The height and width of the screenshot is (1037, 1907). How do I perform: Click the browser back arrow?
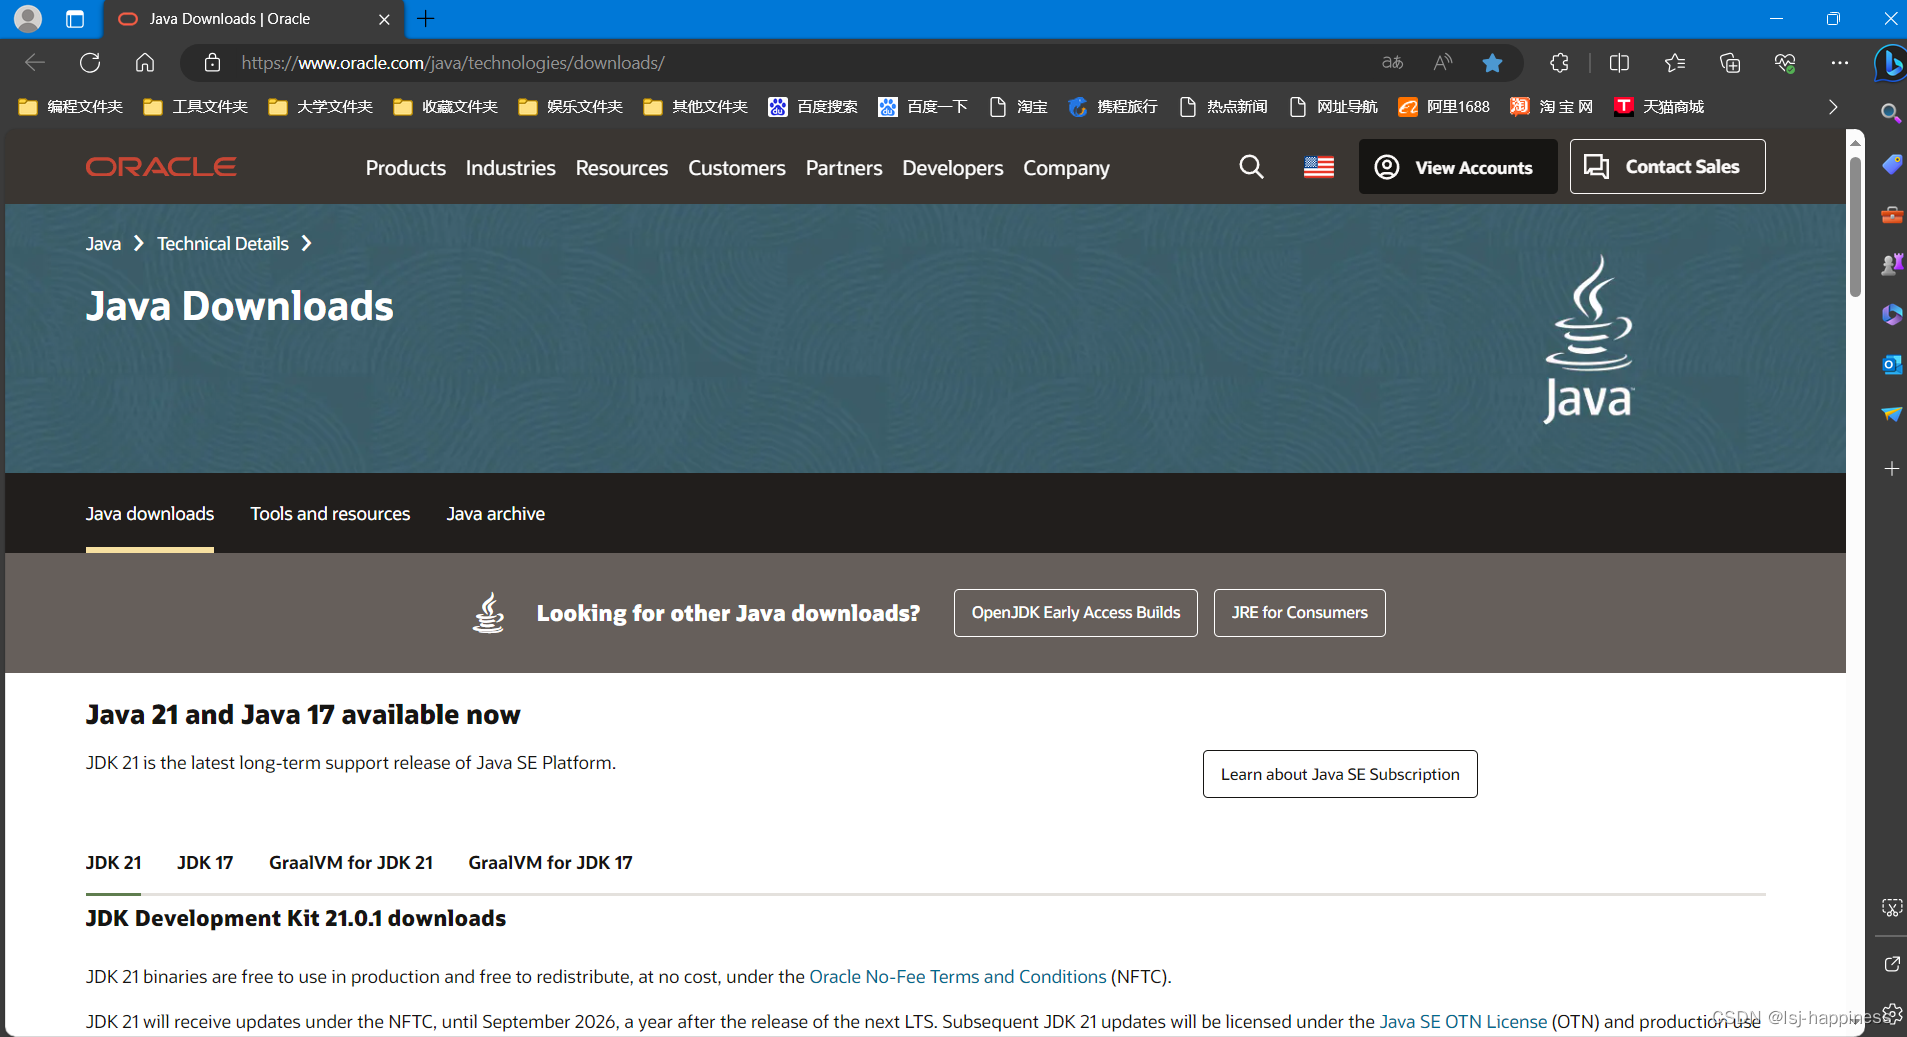pos(35,63)
